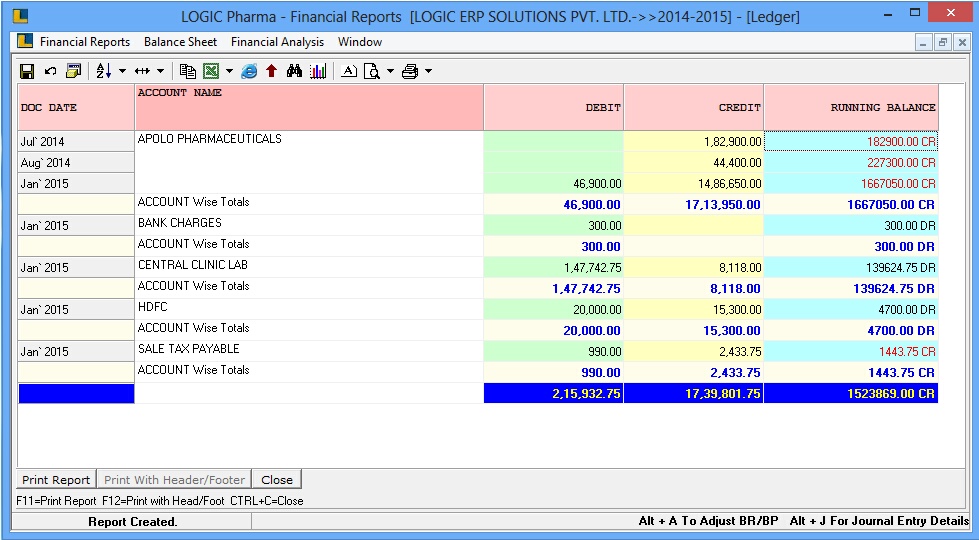Select the 17,13,950.00 credit total
This screenshot has width=979, height=540.
pos(693,205)
